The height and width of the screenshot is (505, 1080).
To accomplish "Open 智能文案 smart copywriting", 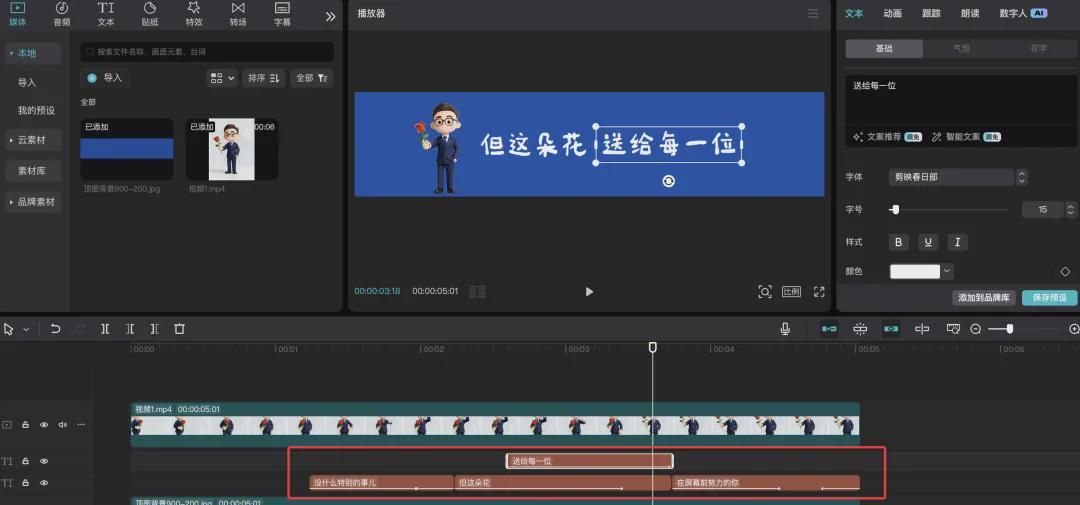I will click(x=966, y=136).
